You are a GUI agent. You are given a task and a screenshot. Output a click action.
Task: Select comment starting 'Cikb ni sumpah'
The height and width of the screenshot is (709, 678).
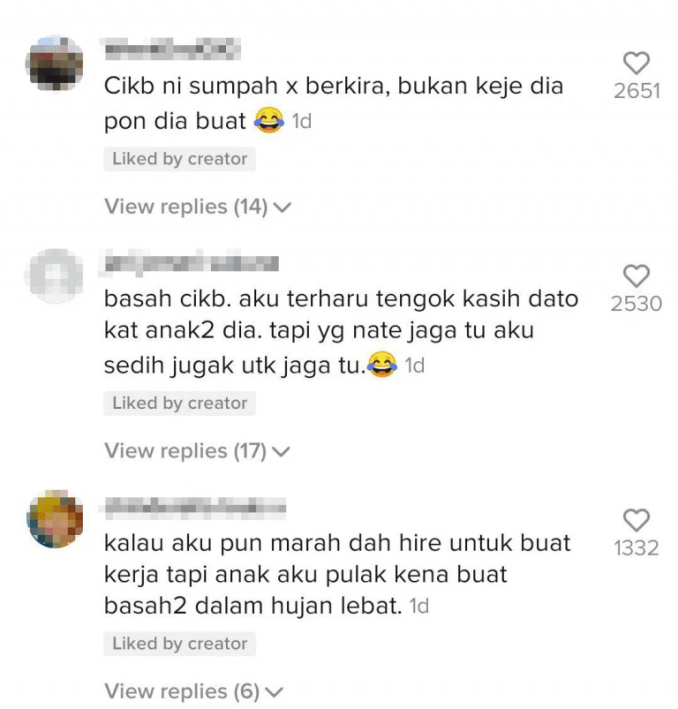[333, 104]
